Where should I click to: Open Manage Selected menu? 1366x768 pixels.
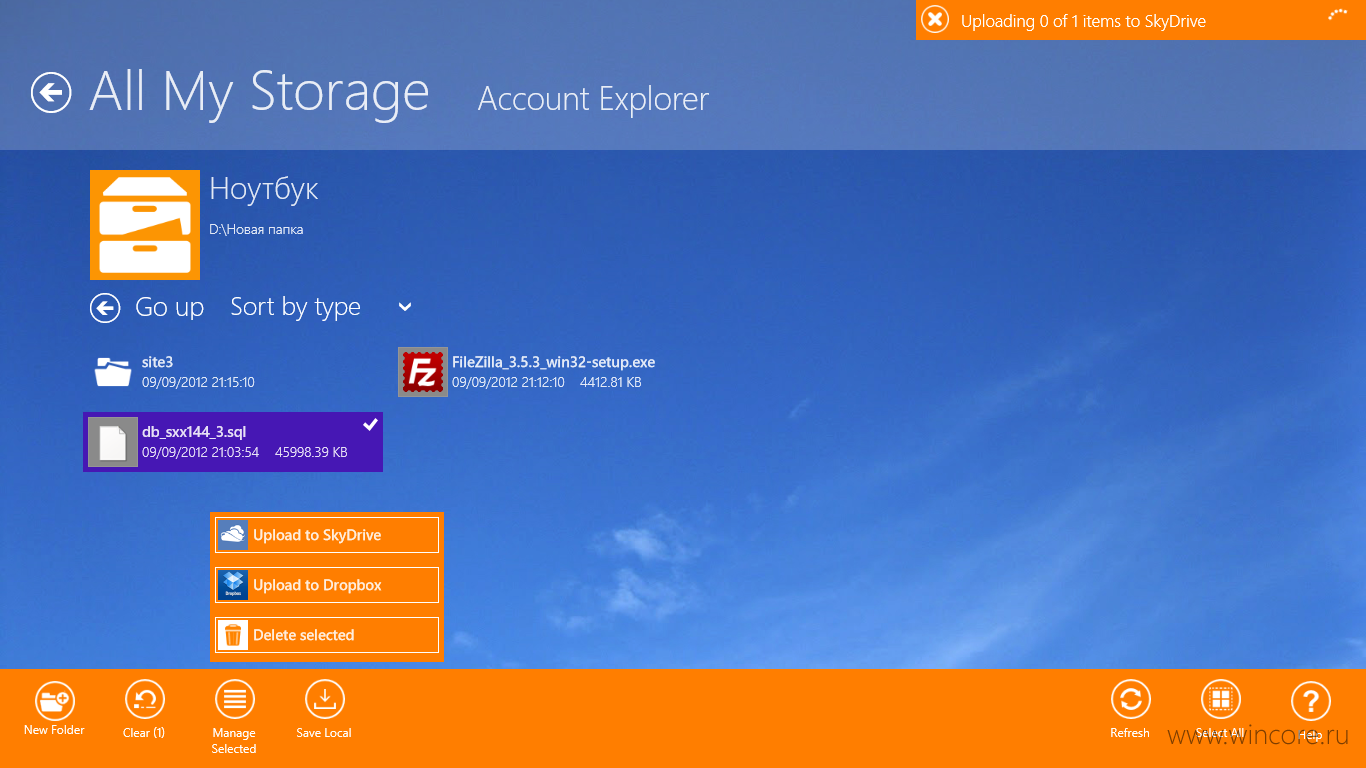click(x=234, y=716)
